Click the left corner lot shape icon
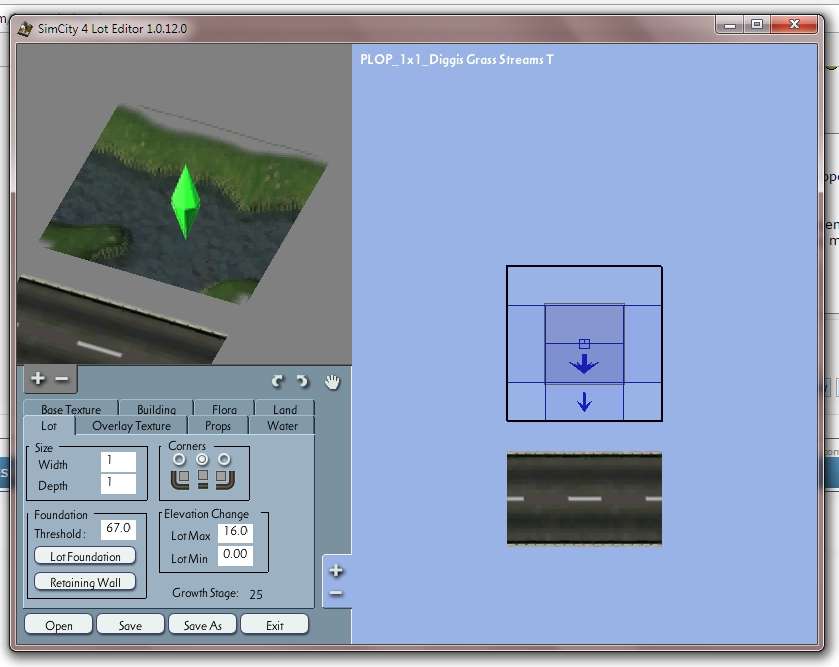 tap(180, 479)
